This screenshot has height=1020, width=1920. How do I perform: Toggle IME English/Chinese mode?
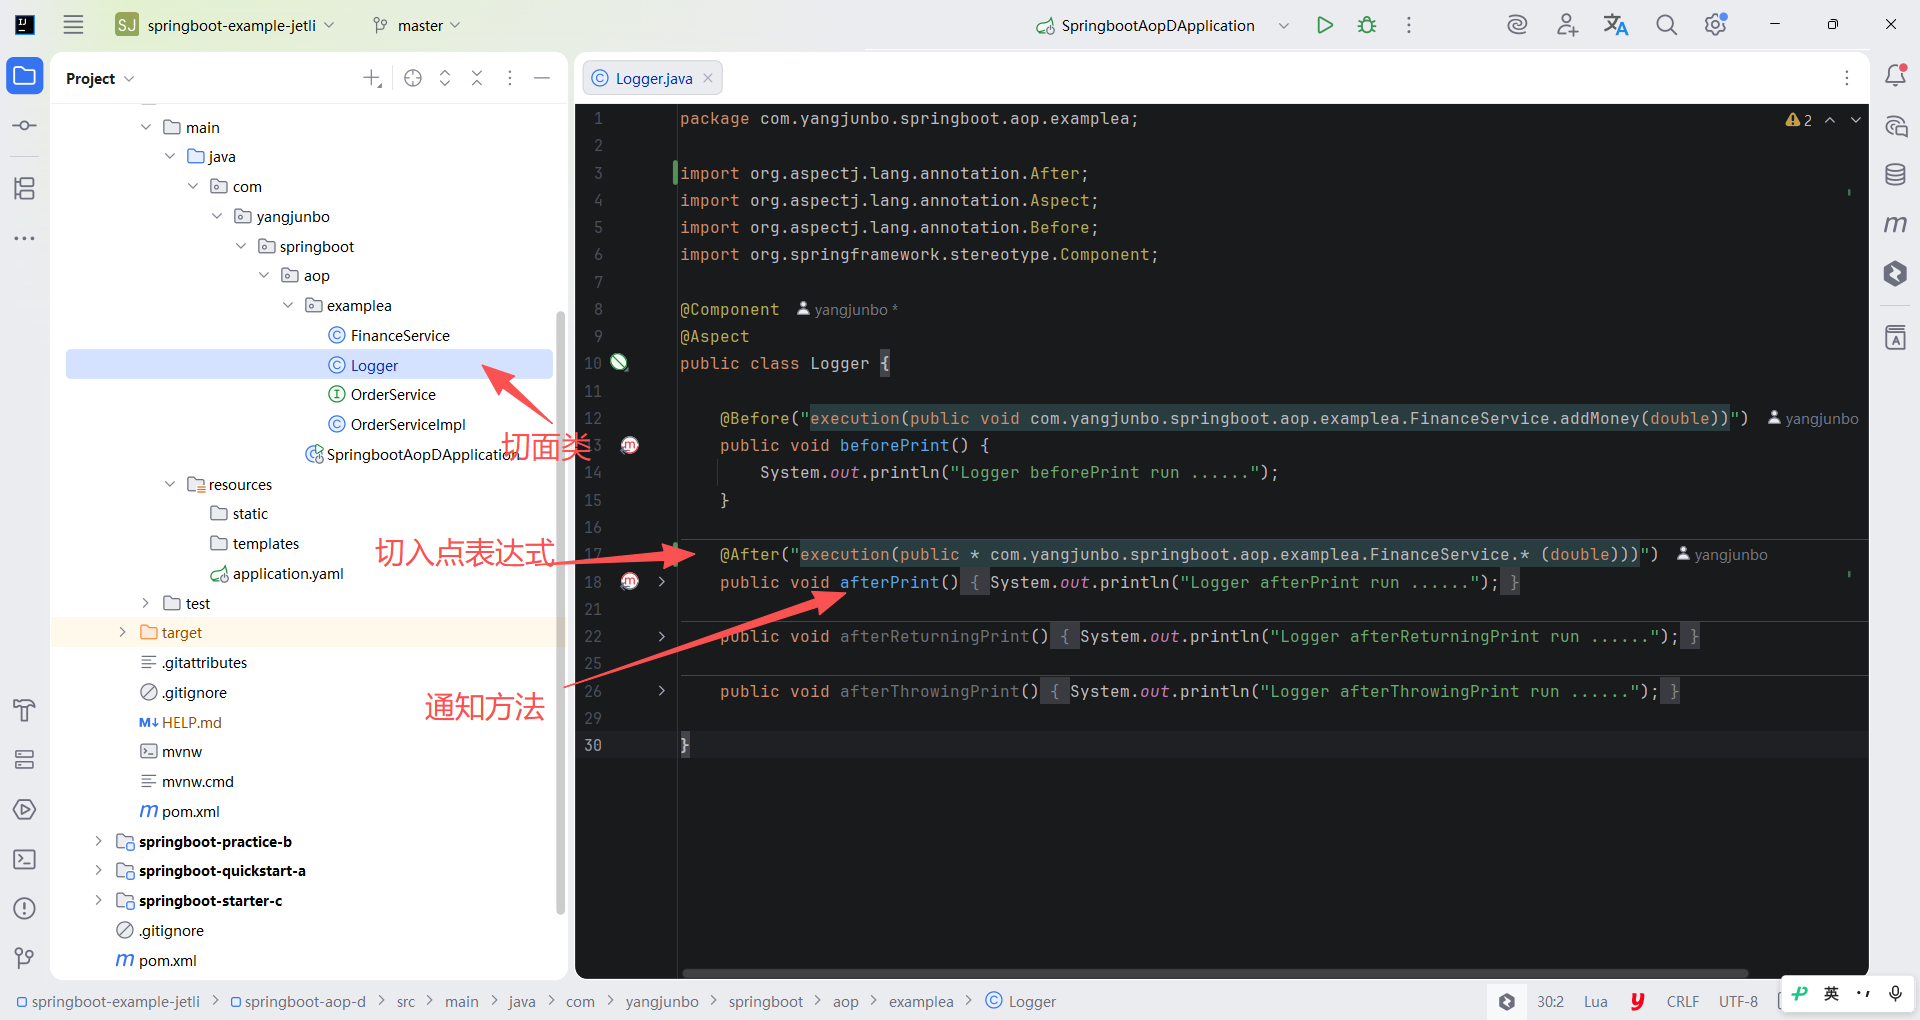[x=1831, y=993]
